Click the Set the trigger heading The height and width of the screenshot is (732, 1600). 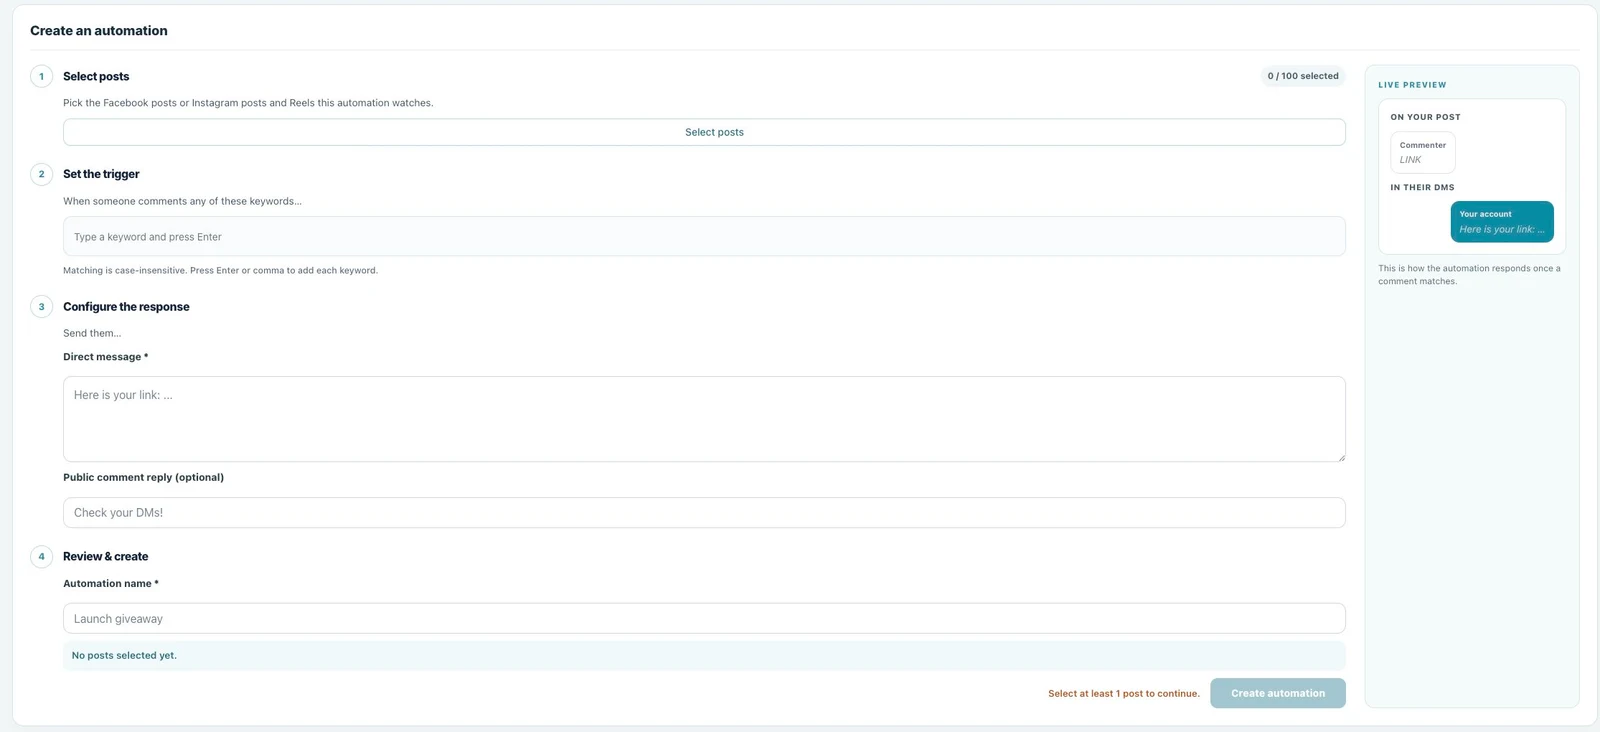(x=101, y=174)
